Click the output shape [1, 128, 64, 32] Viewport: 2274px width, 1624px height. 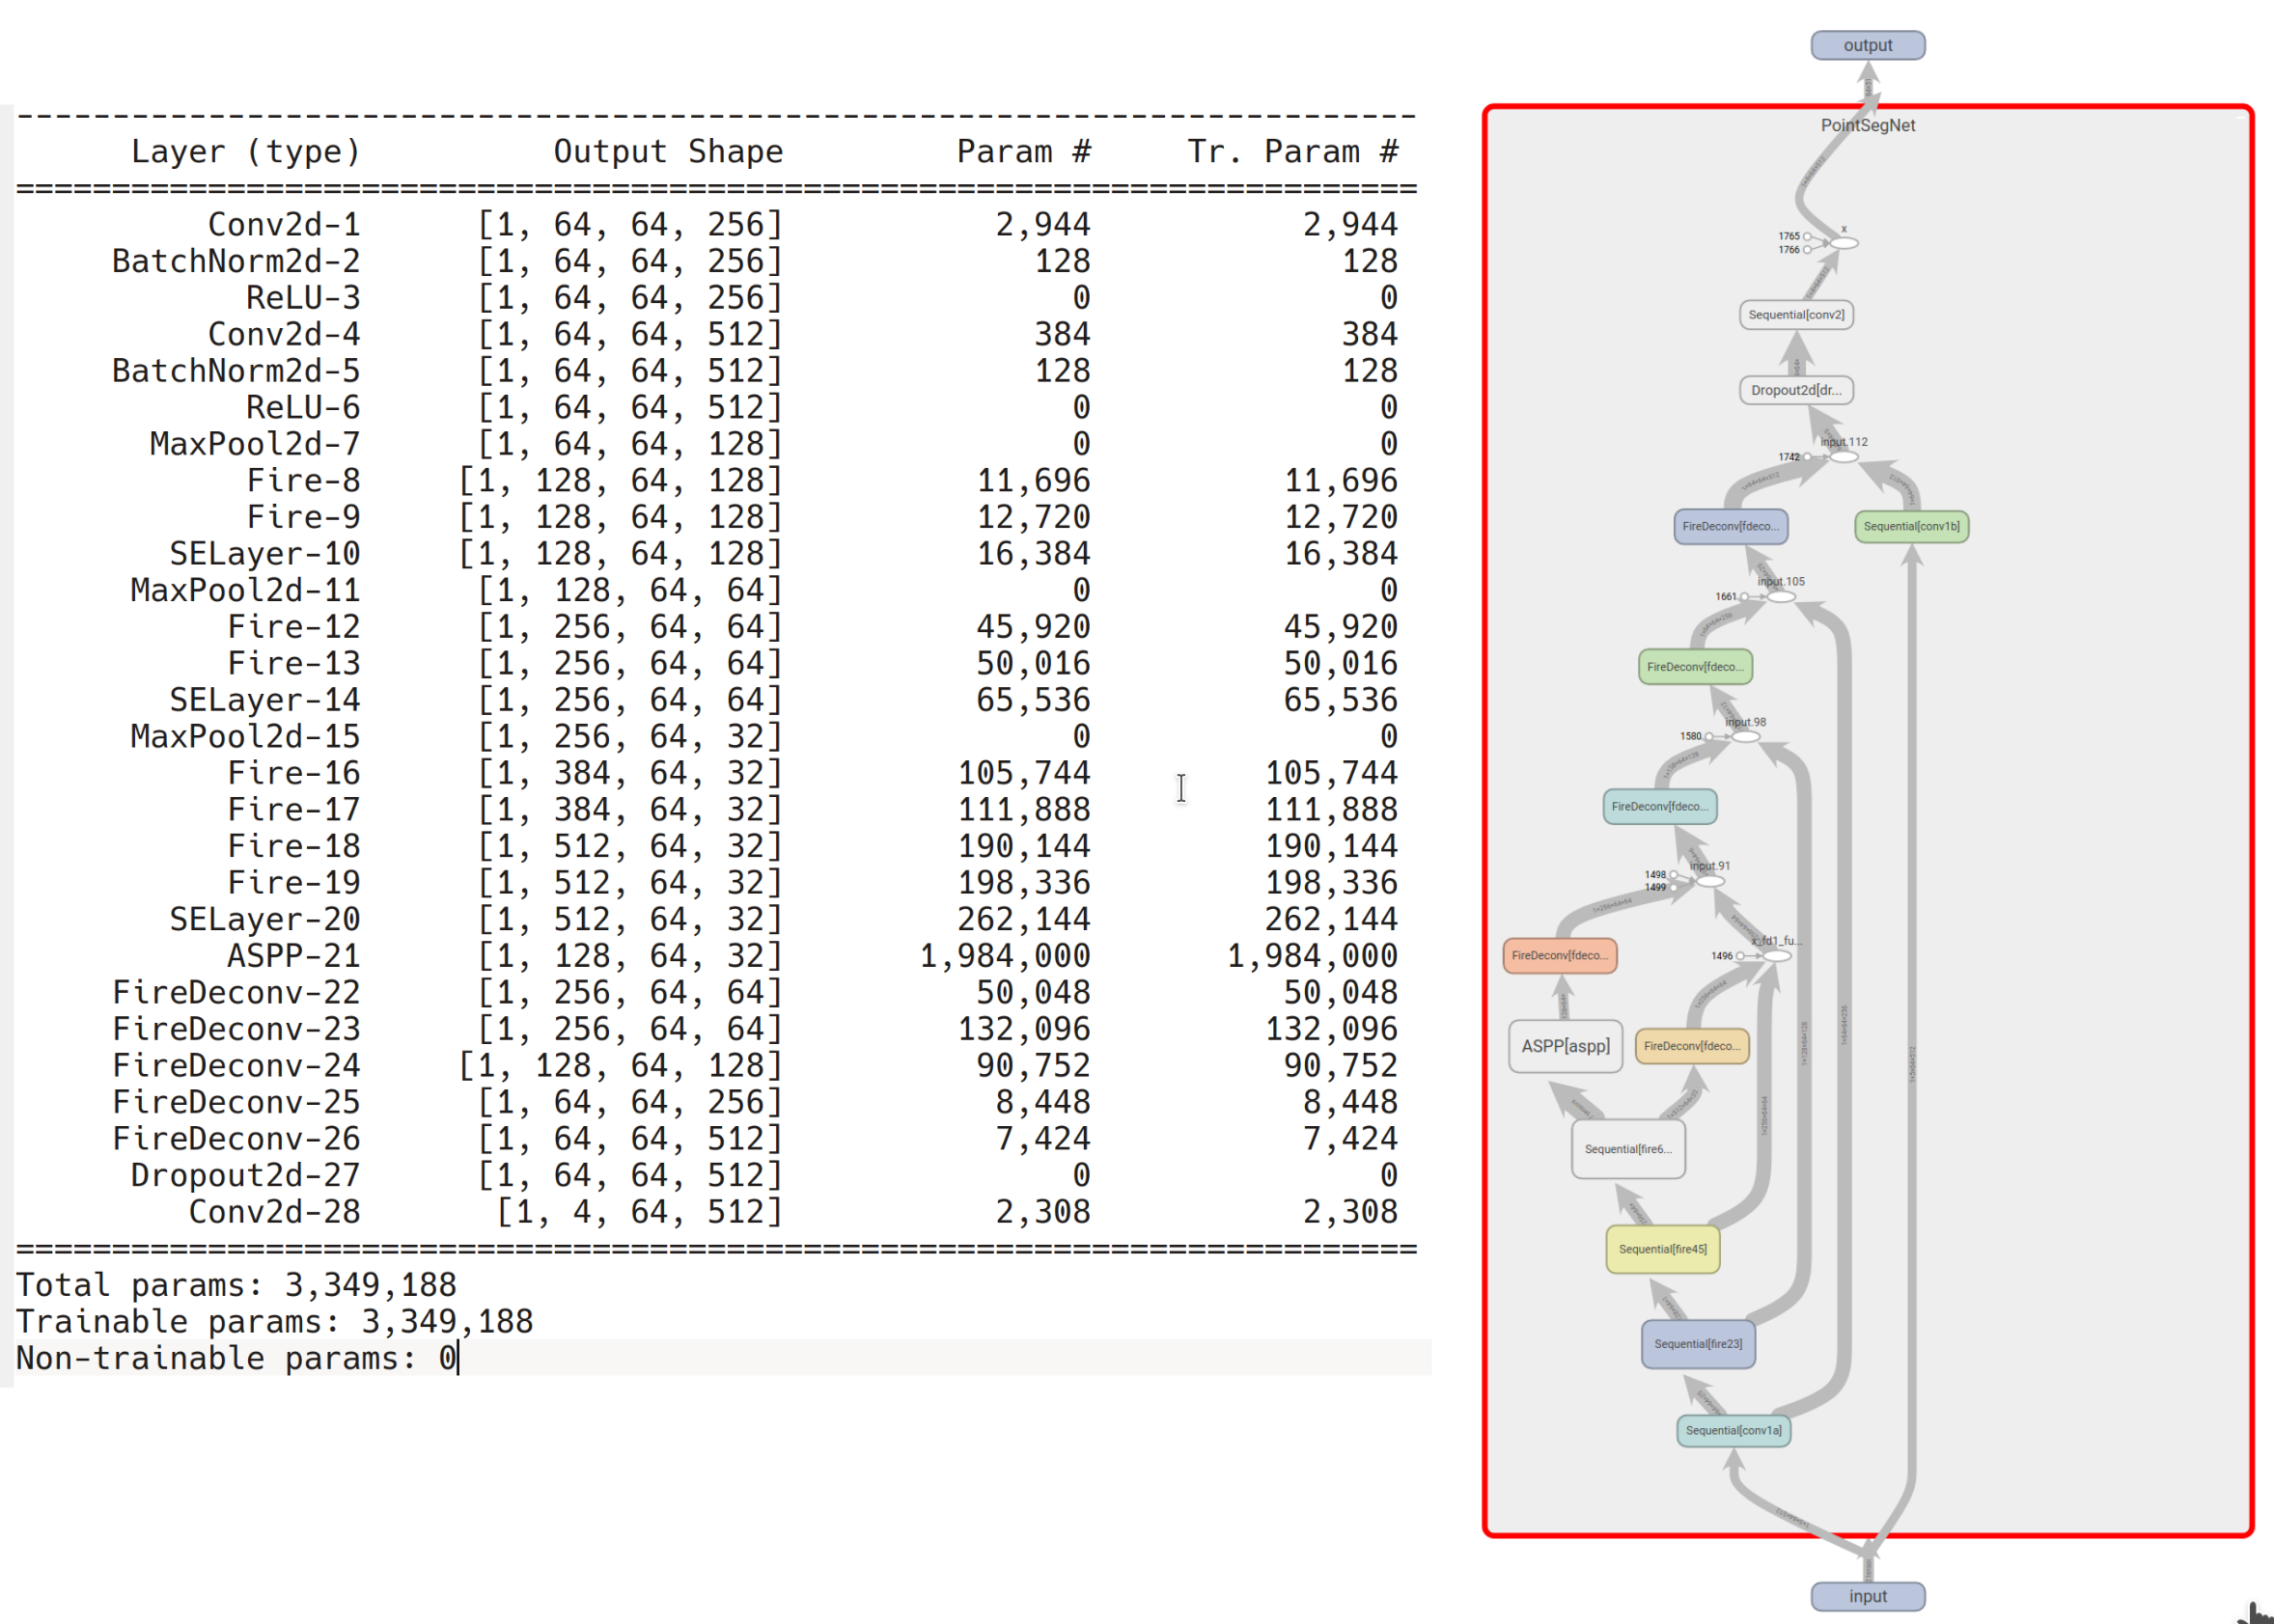[630, 956]
